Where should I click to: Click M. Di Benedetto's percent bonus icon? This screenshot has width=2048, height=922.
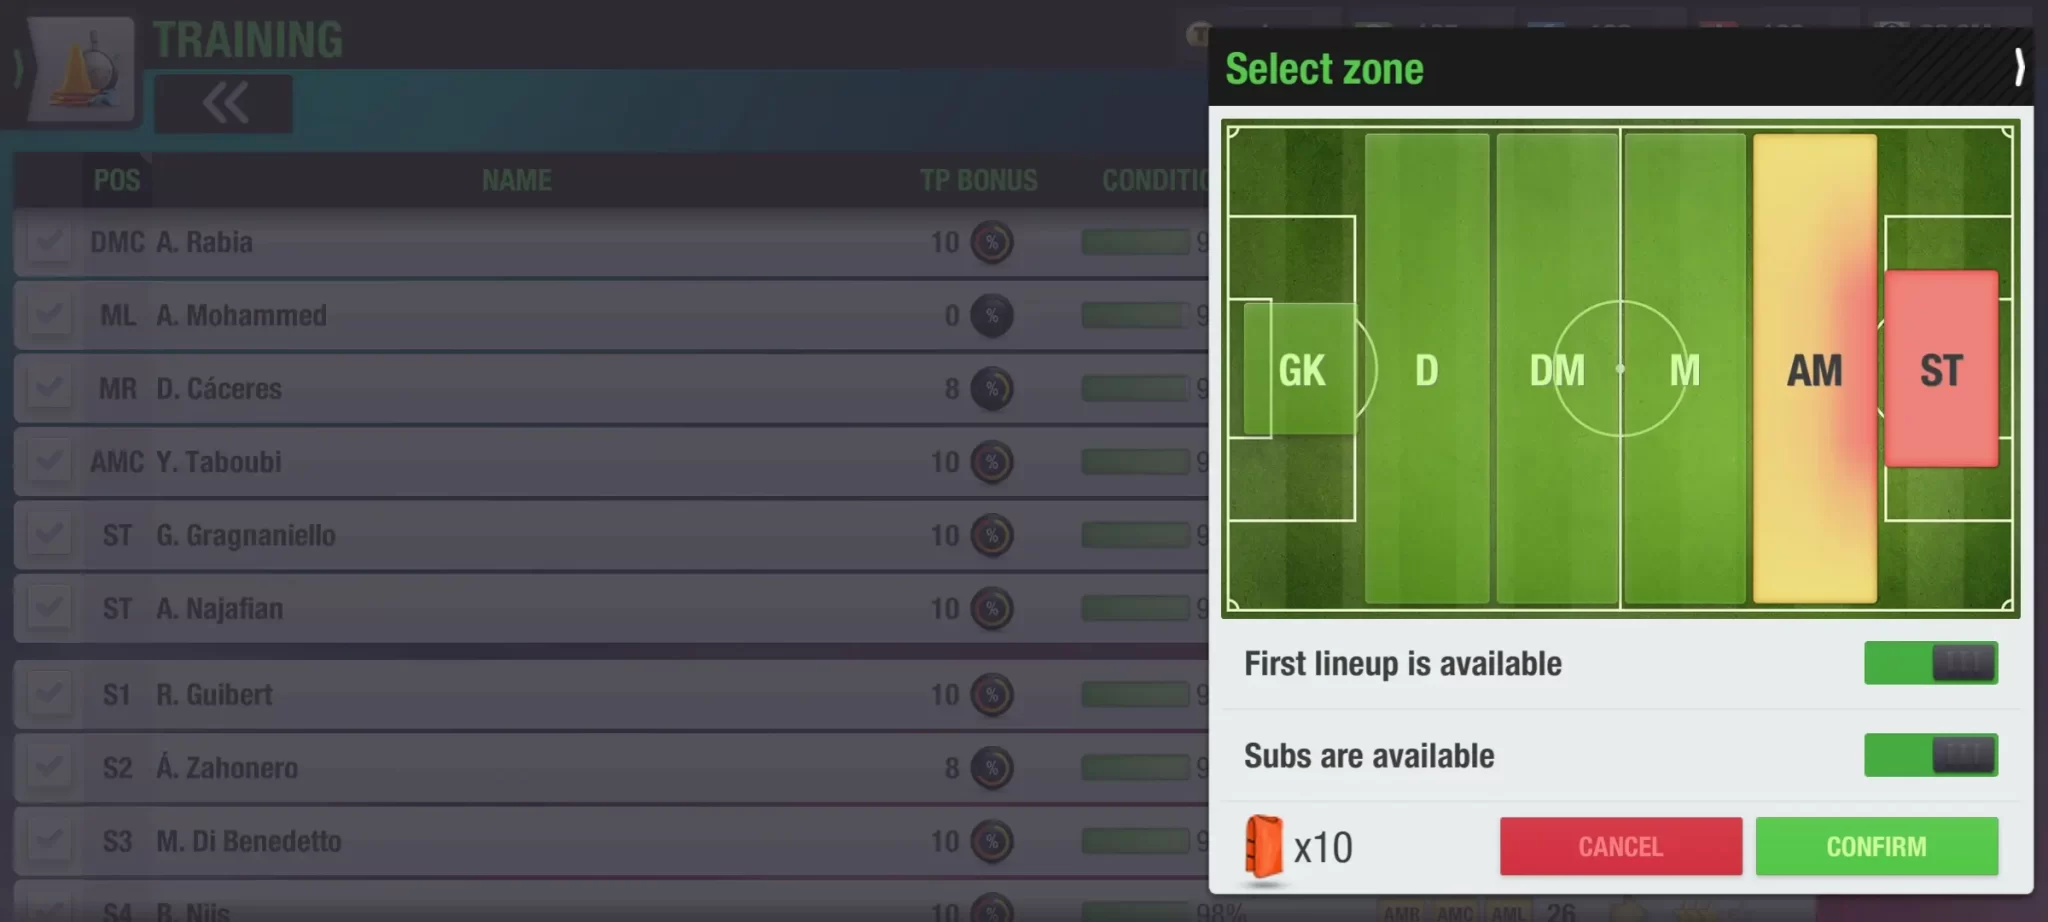(992, 841)
